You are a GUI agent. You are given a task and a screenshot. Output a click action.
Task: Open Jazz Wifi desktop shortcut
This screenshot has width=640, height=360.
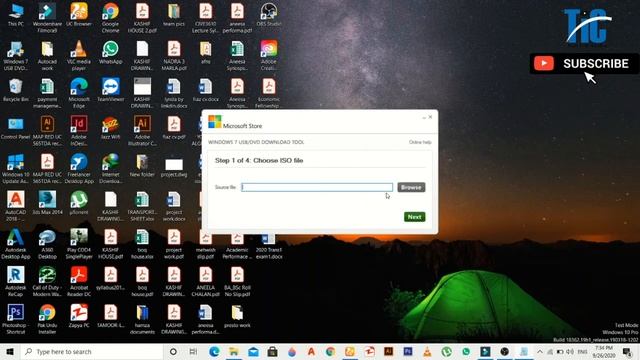pyautogui.click(x=111, y=128)
